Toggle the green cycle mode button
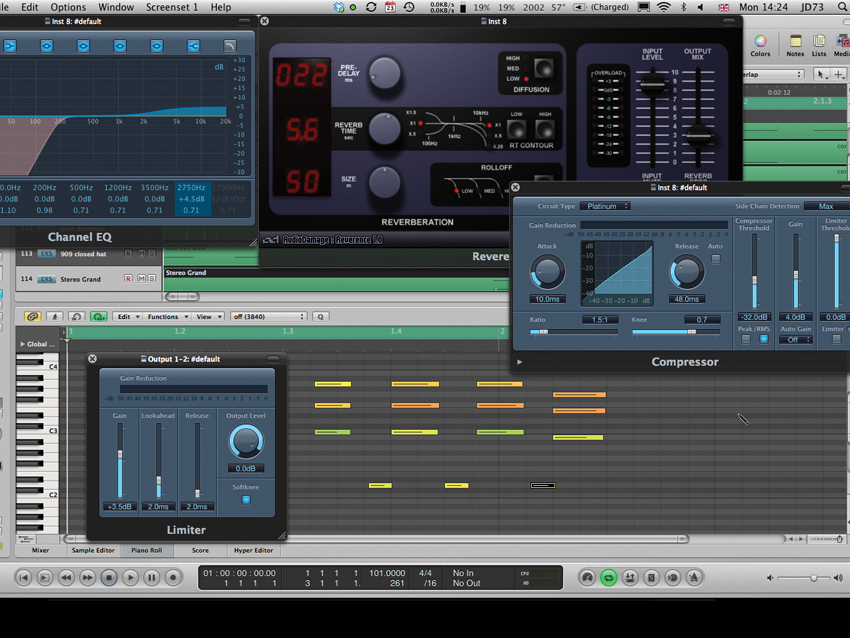The image size is (850, 638). point(608,578)
